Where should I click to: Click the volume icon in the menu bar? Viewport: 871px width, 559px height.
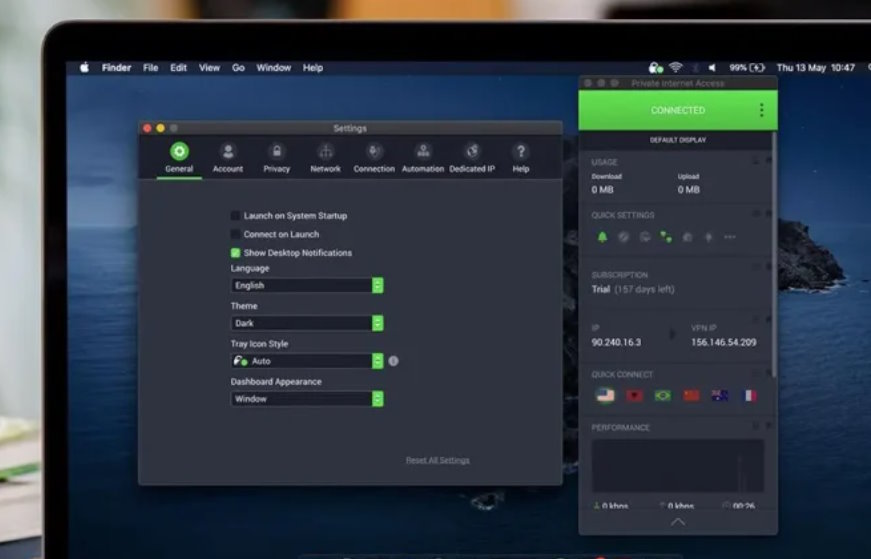point(712,68)
